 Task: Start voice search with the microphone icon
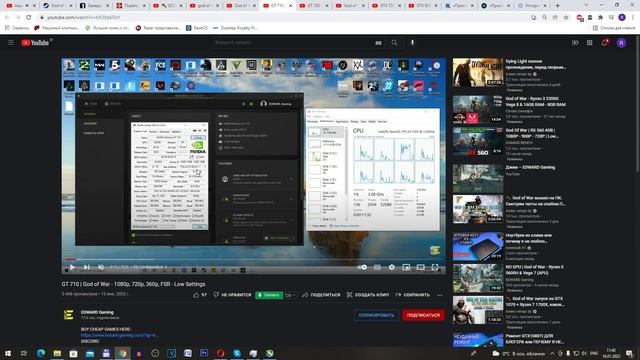412,42
